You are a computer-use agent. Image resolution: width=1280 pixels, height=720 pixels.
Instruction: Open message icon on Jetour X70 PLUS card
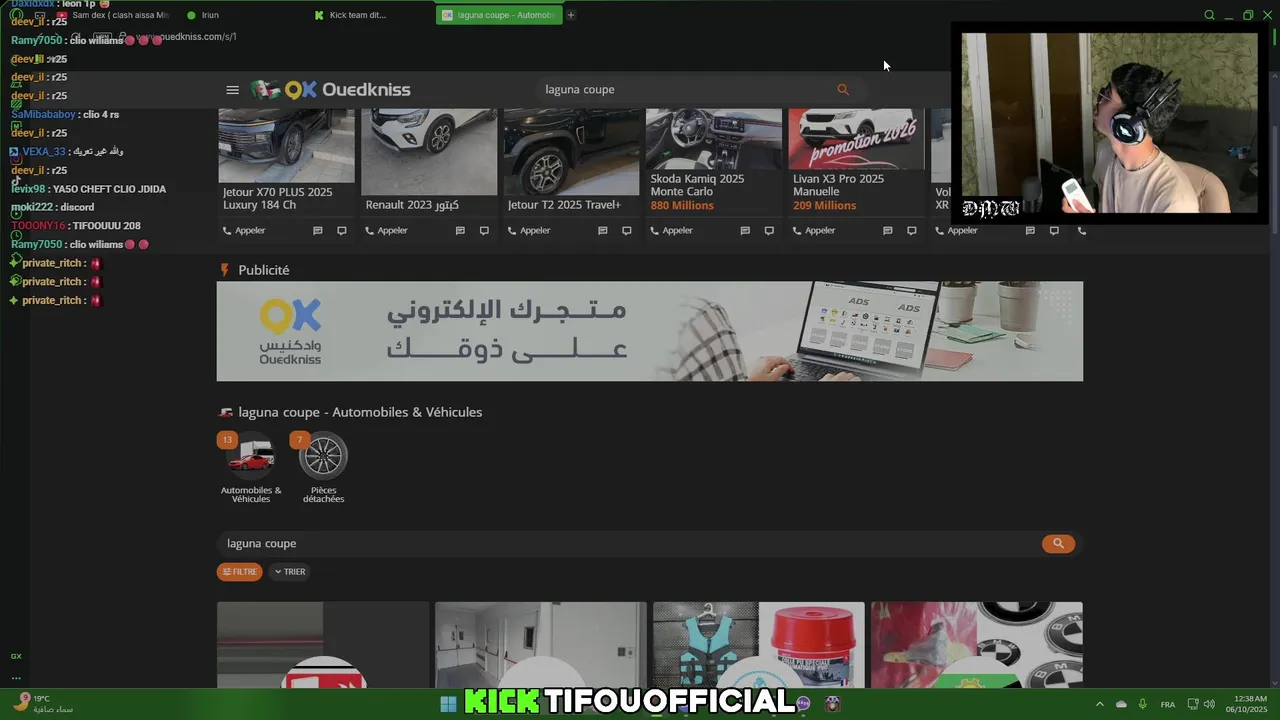[x=318, y=231]
